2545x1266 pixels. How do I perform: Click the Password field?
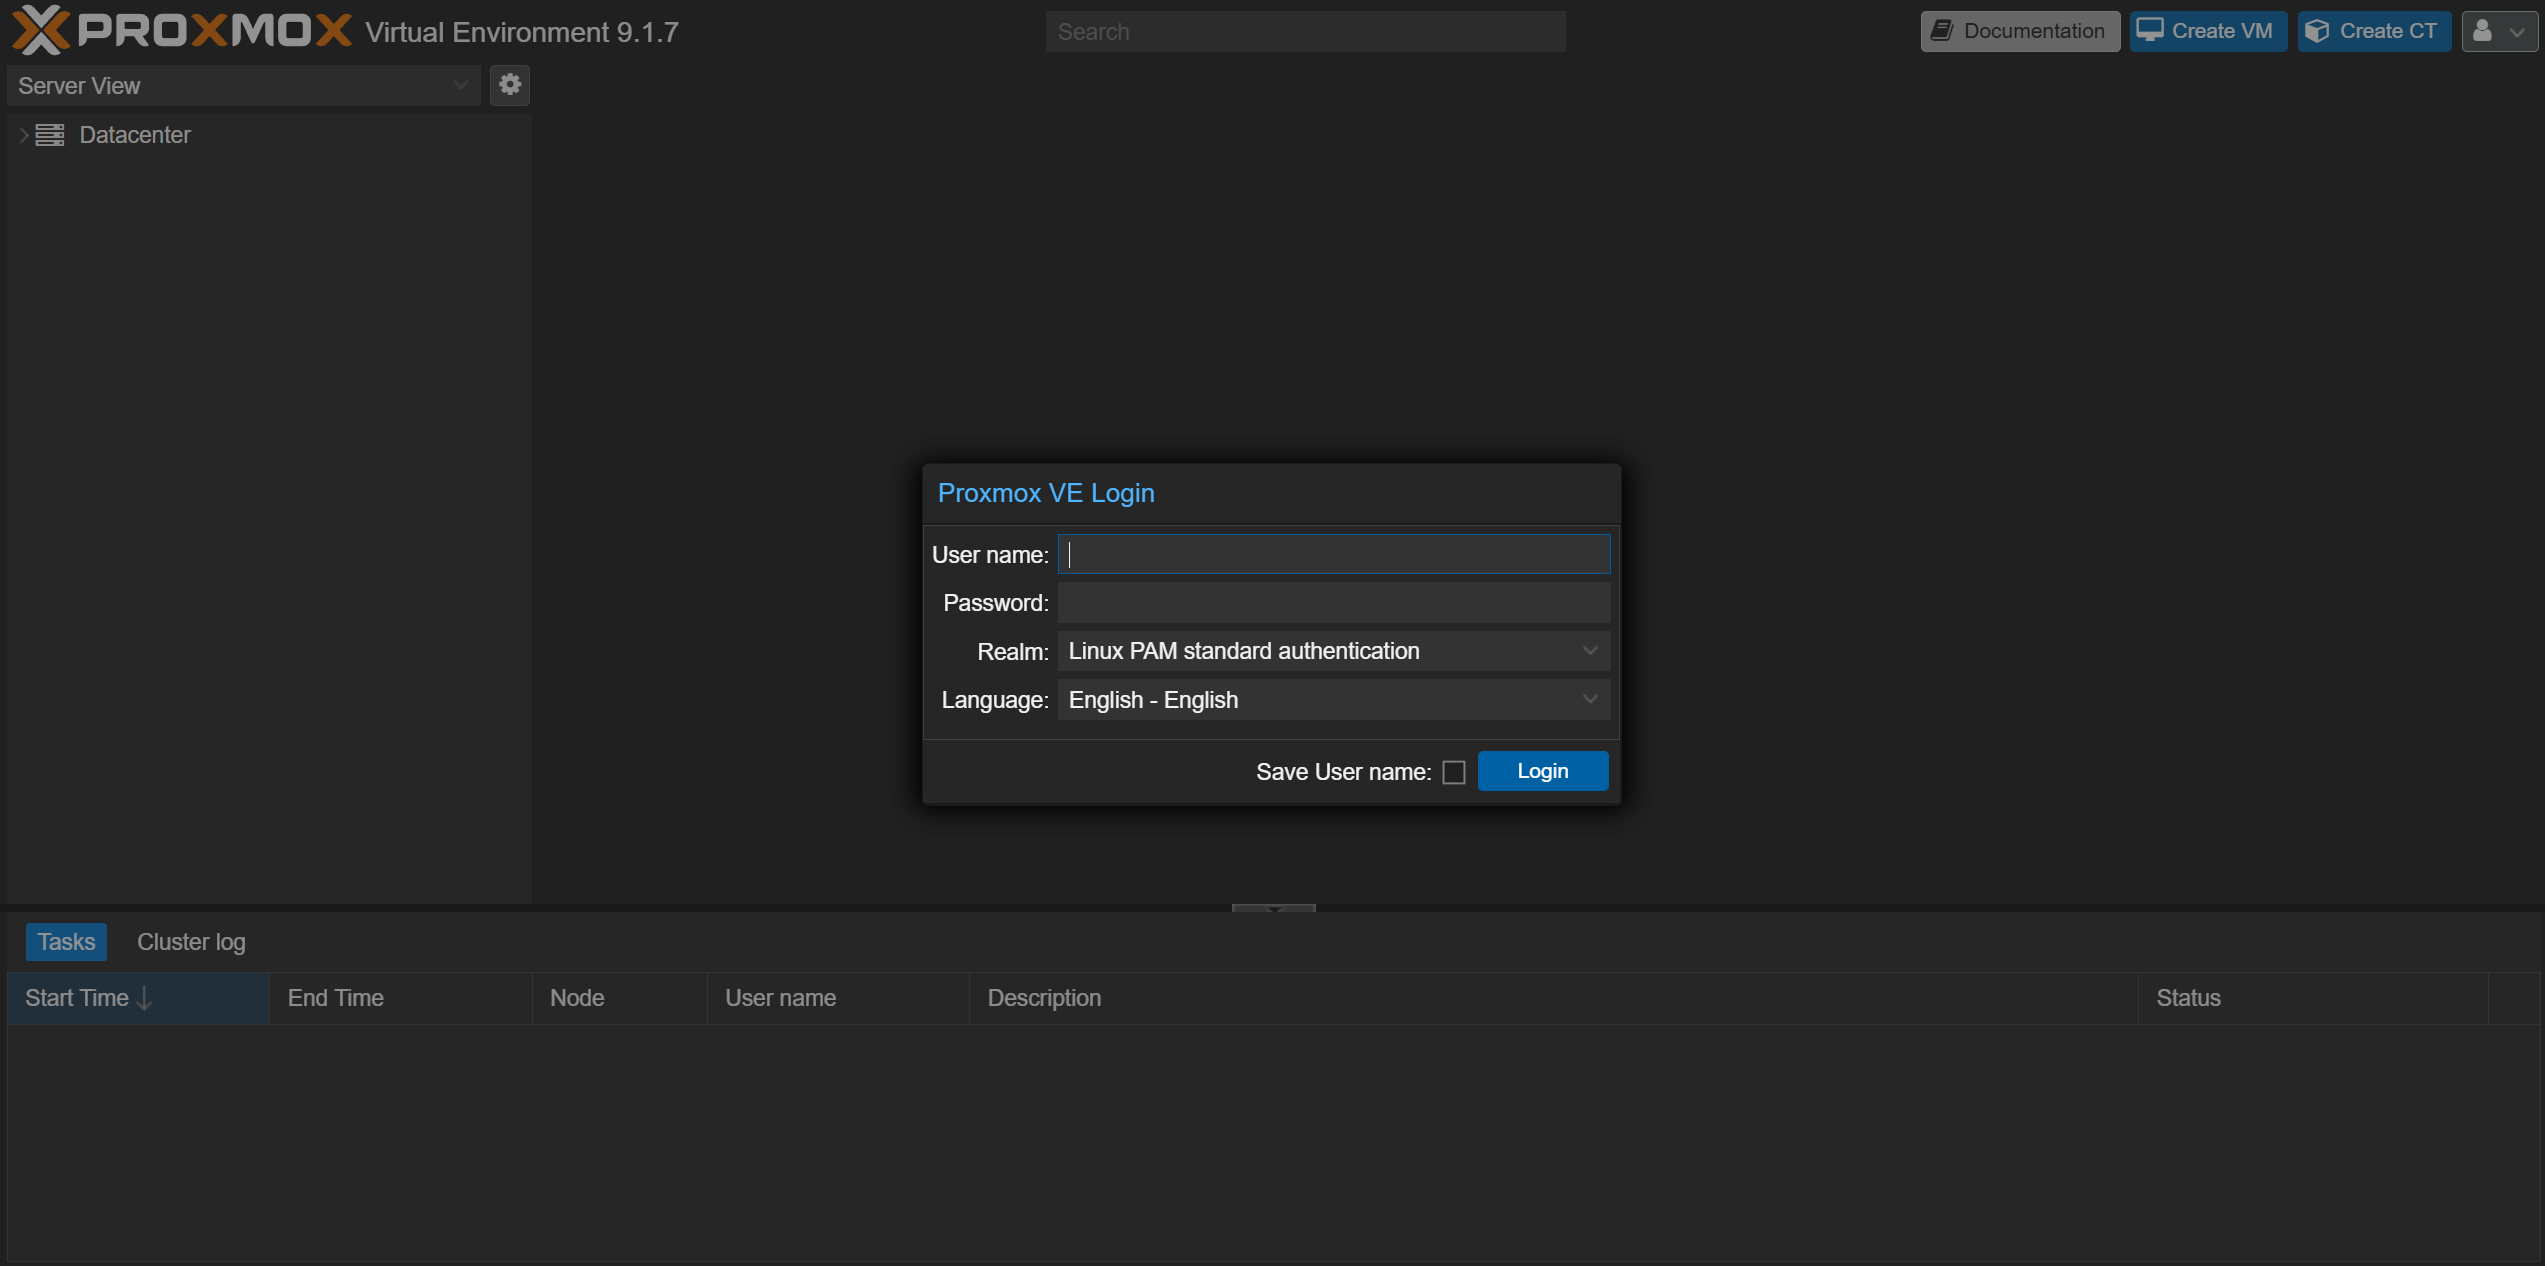(1333, 603)
